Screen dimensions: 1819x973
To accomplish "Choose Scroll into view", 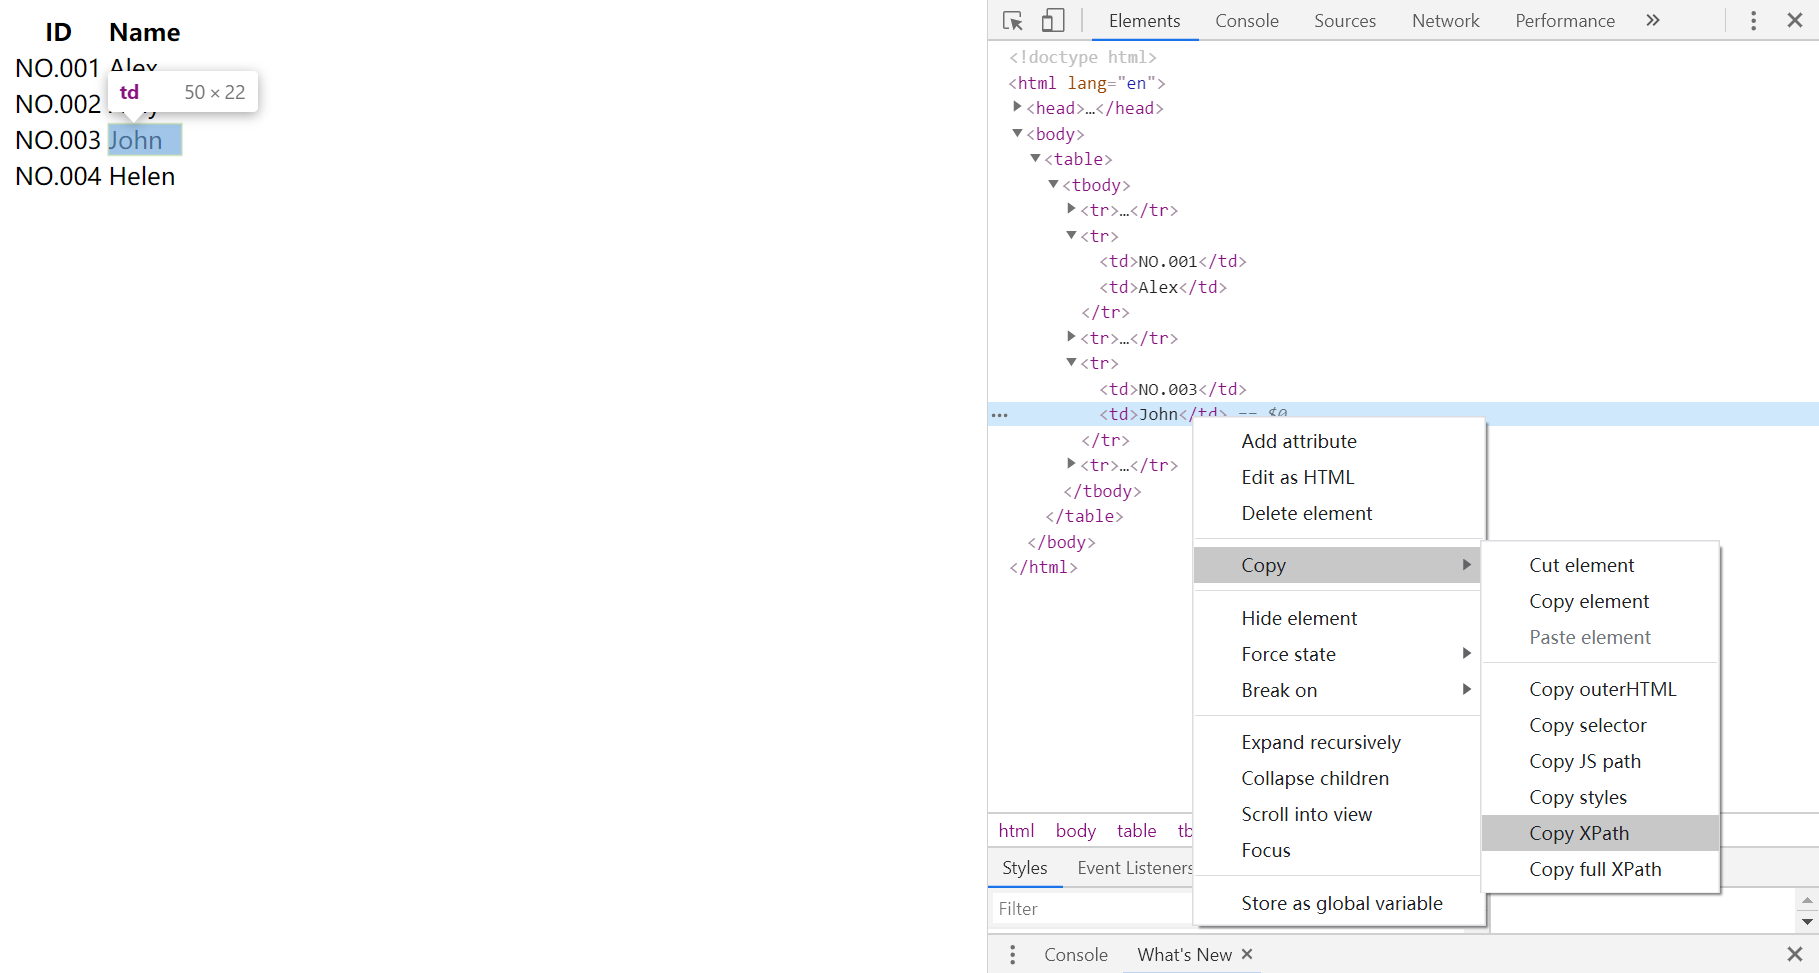I will [1337, 814].
